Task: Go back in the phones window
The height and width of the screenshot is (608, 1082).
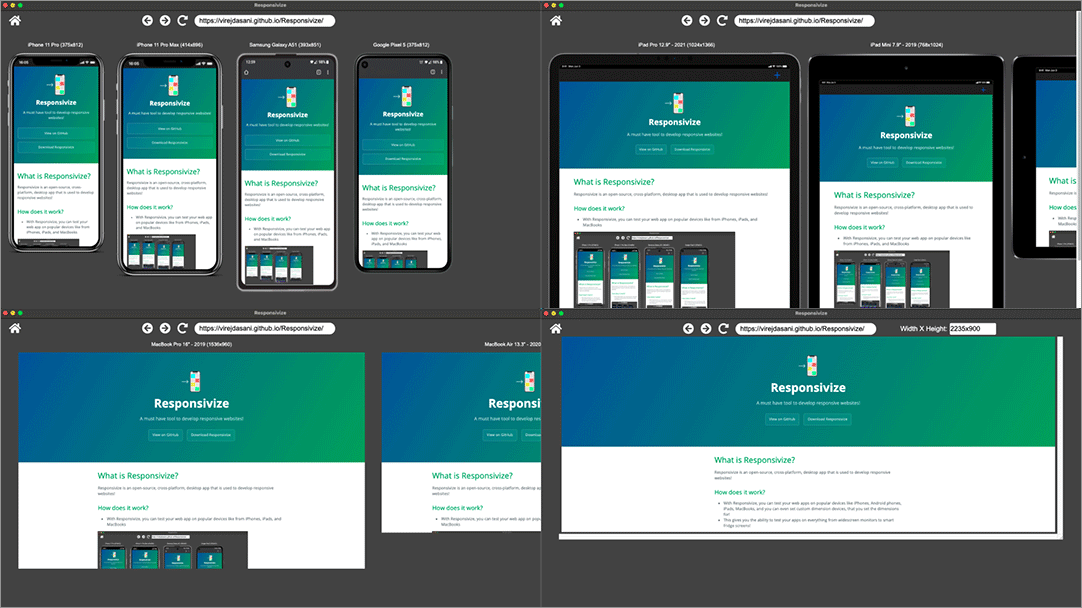Action: 147,21
